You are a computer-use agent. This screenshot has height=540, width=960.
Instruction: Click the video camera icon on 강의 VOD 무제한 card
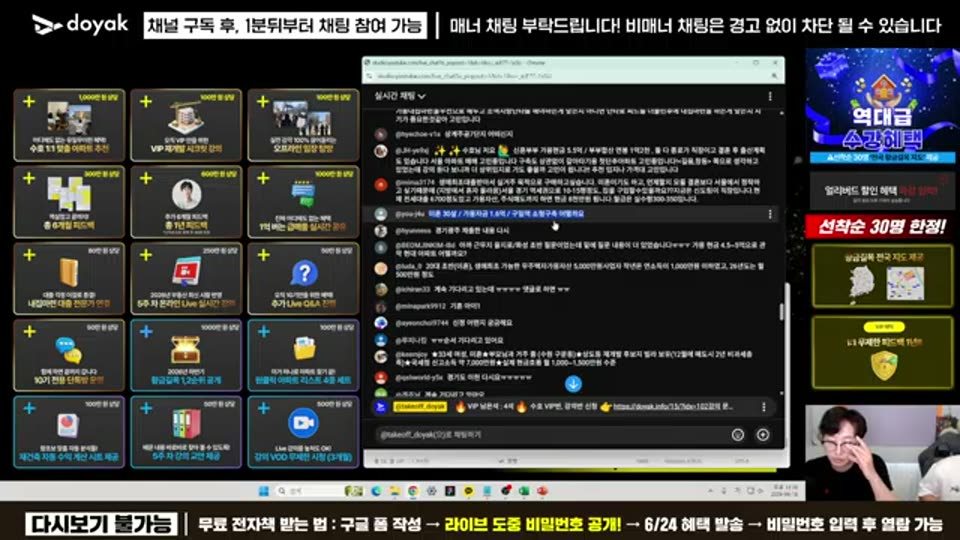point(304,423)
